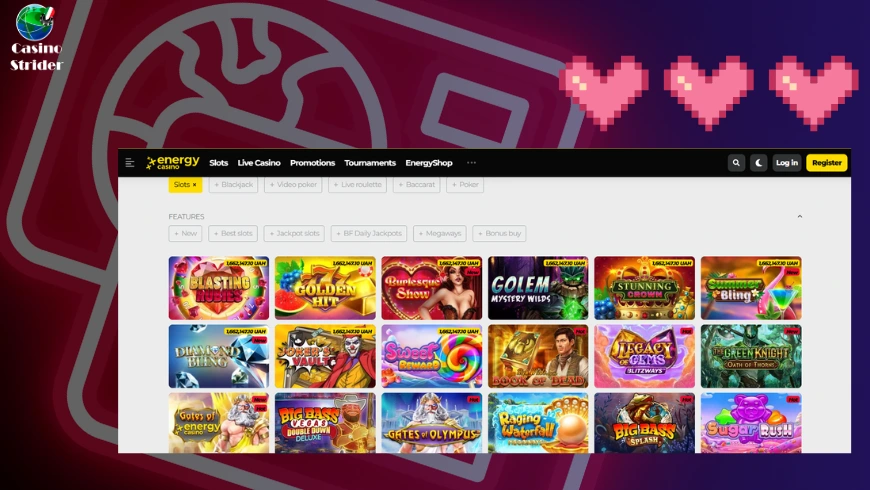Open the Big Bass Splash game
Screen dimensions: 870x490
coord(645,423)
